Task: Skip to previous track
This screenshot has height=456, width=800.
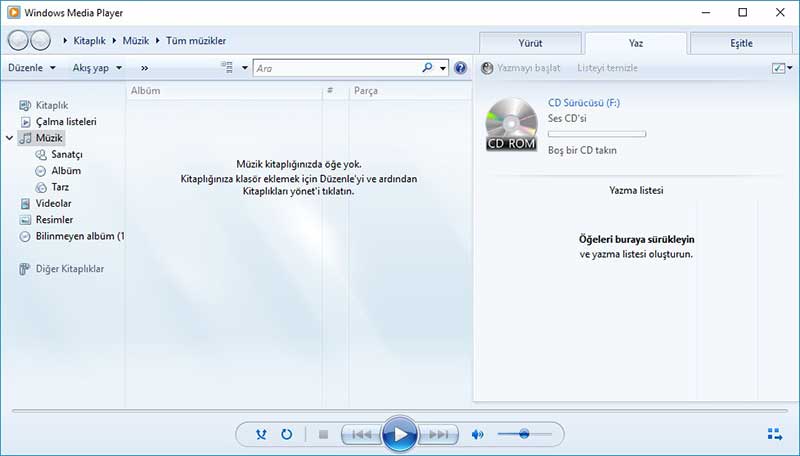Action: 360,435
